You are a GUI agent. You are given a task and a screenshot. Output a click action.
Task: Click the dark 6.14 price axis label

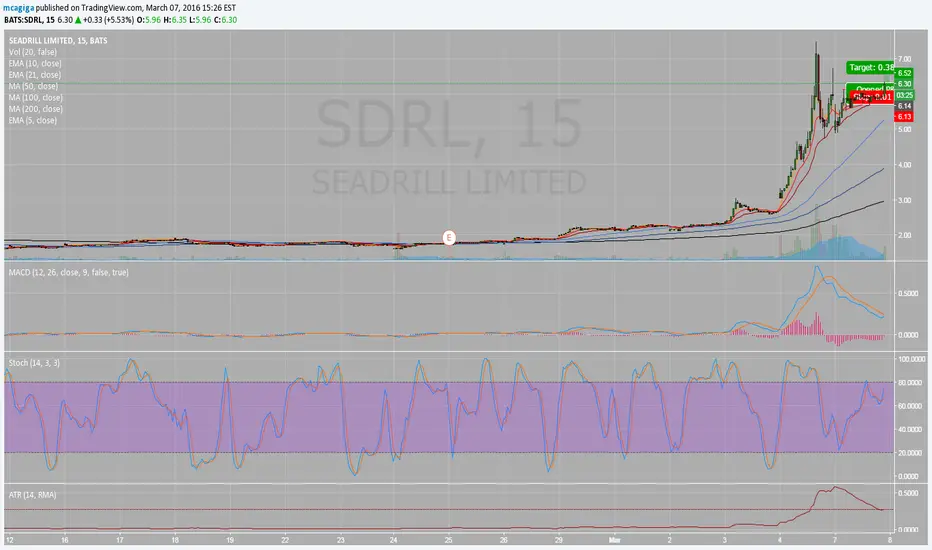click(x=905, y=106)
